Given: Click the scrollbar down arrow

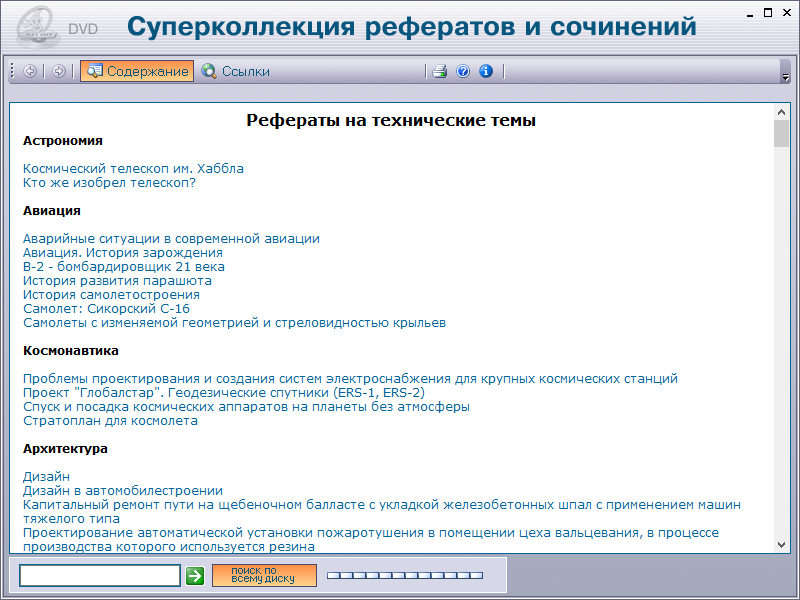Looking at the screenshot, I should [x=781, y=545].
